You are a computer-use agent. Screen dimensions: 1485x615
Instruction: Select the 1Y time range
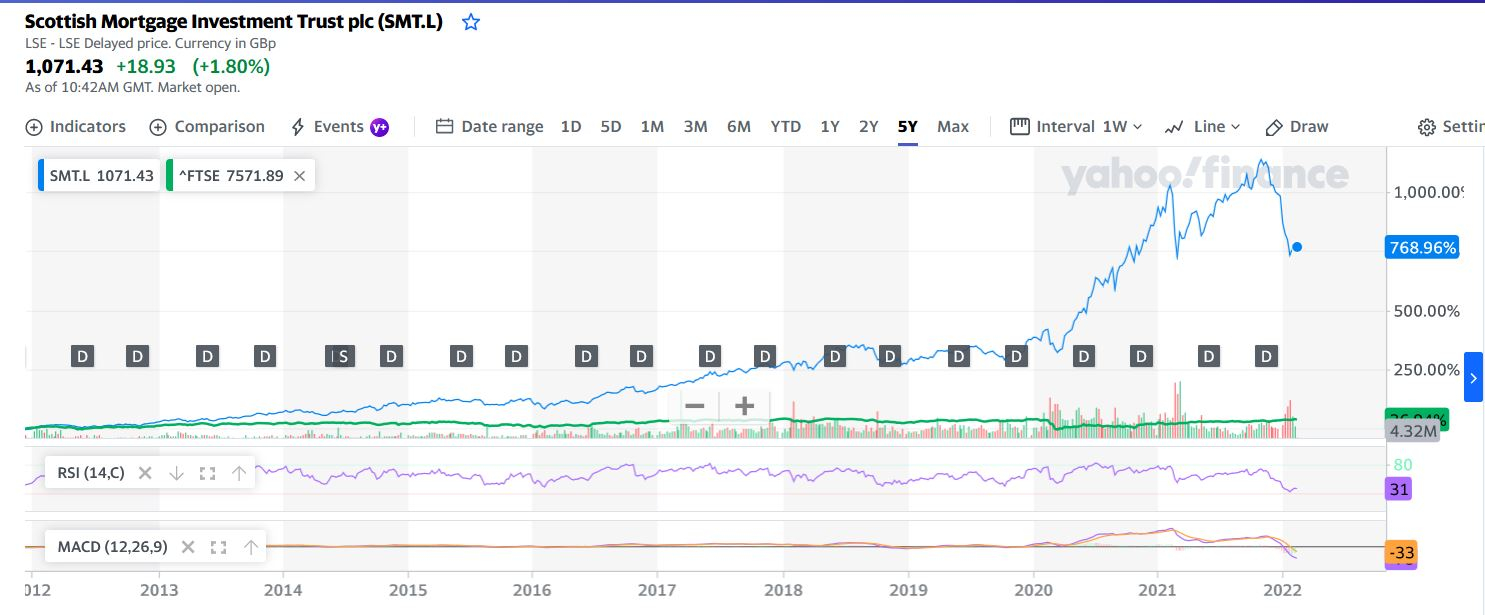click(x=830, y=127)
